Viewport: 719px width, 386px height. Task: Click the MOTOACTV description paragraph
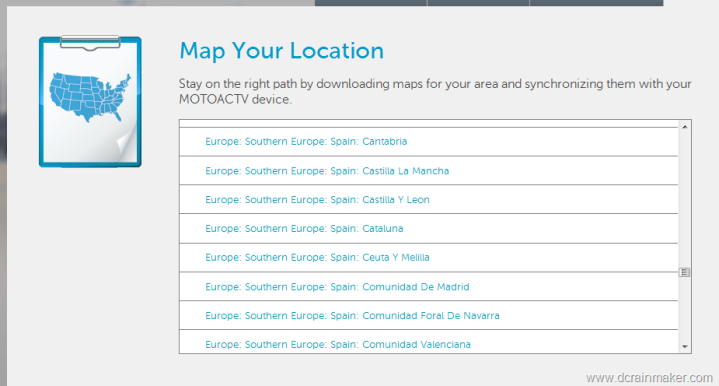click(435, 91)
